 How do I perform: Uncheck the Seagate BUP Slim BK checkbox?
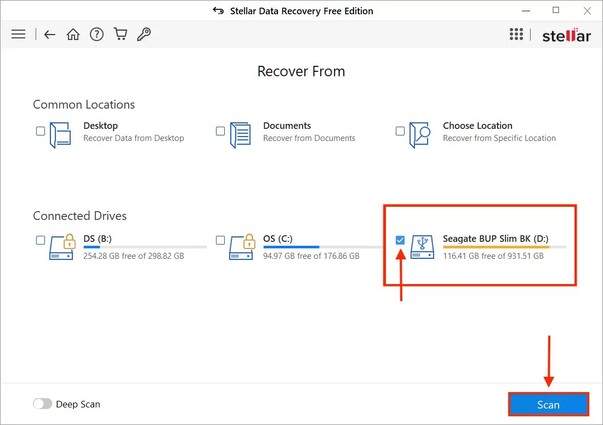click(401, 241)
